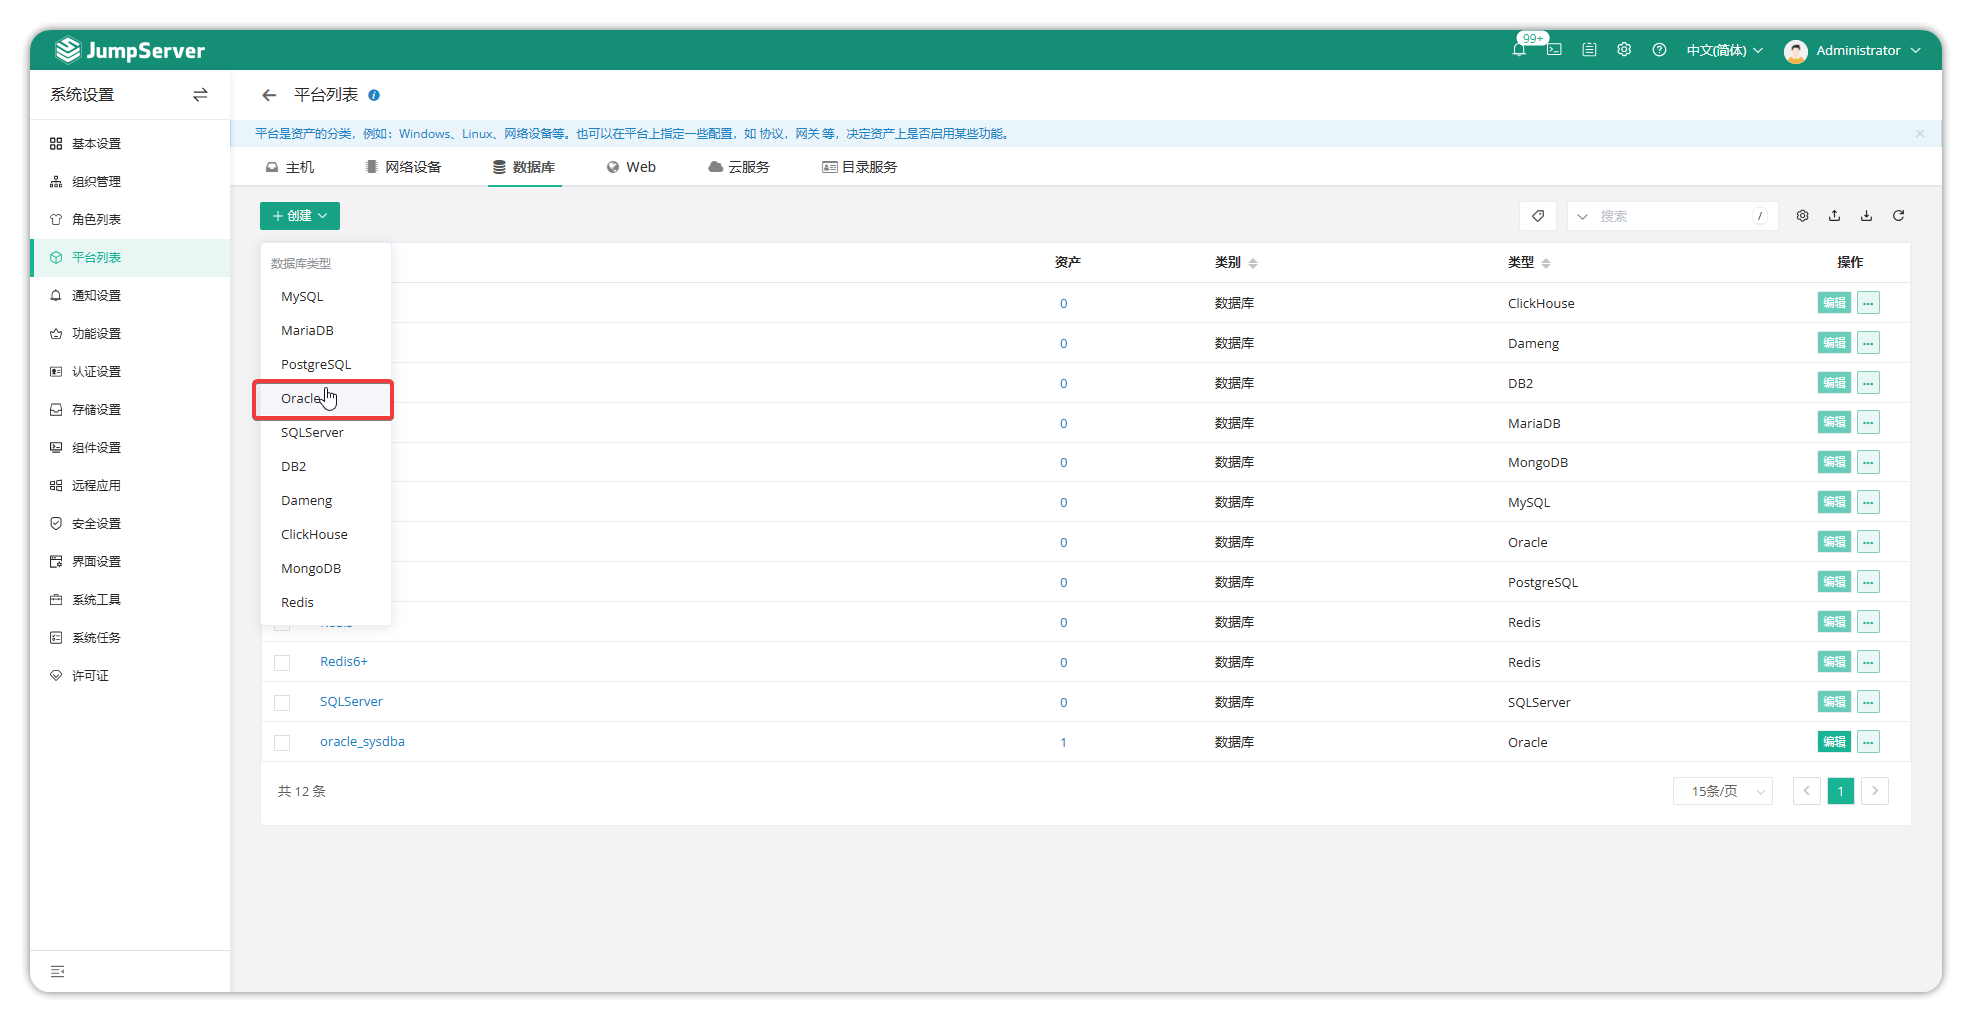
Task: Click the back arrow beside 平台列表
Action: (x=269, y=95)
